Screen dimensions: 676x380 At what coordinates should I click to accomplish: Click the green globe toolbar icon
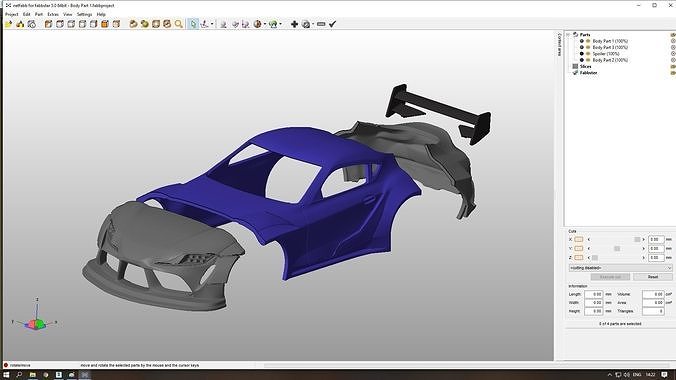[x=273, y=24]
